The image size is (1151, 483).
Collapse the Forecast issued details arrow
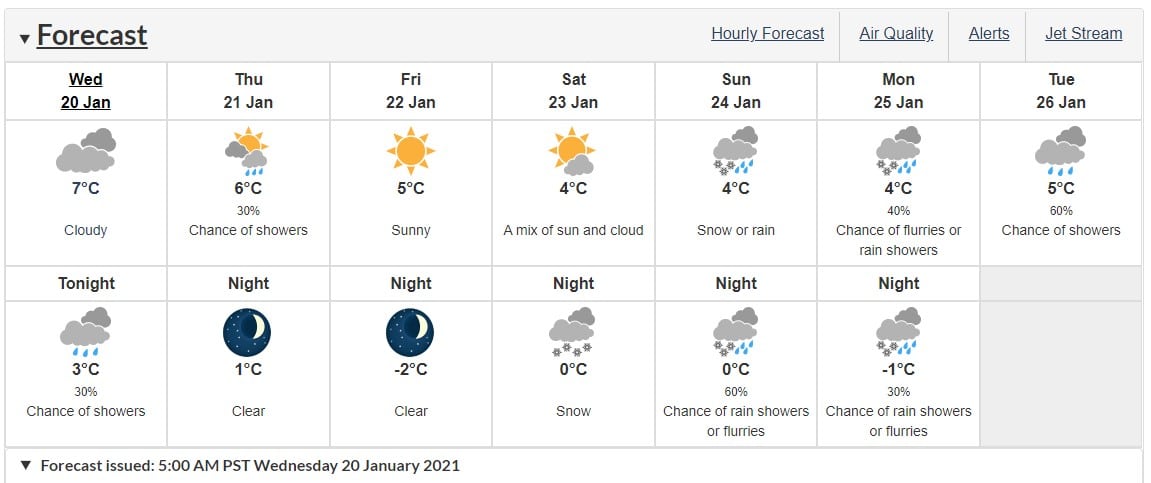coord(26,465)
